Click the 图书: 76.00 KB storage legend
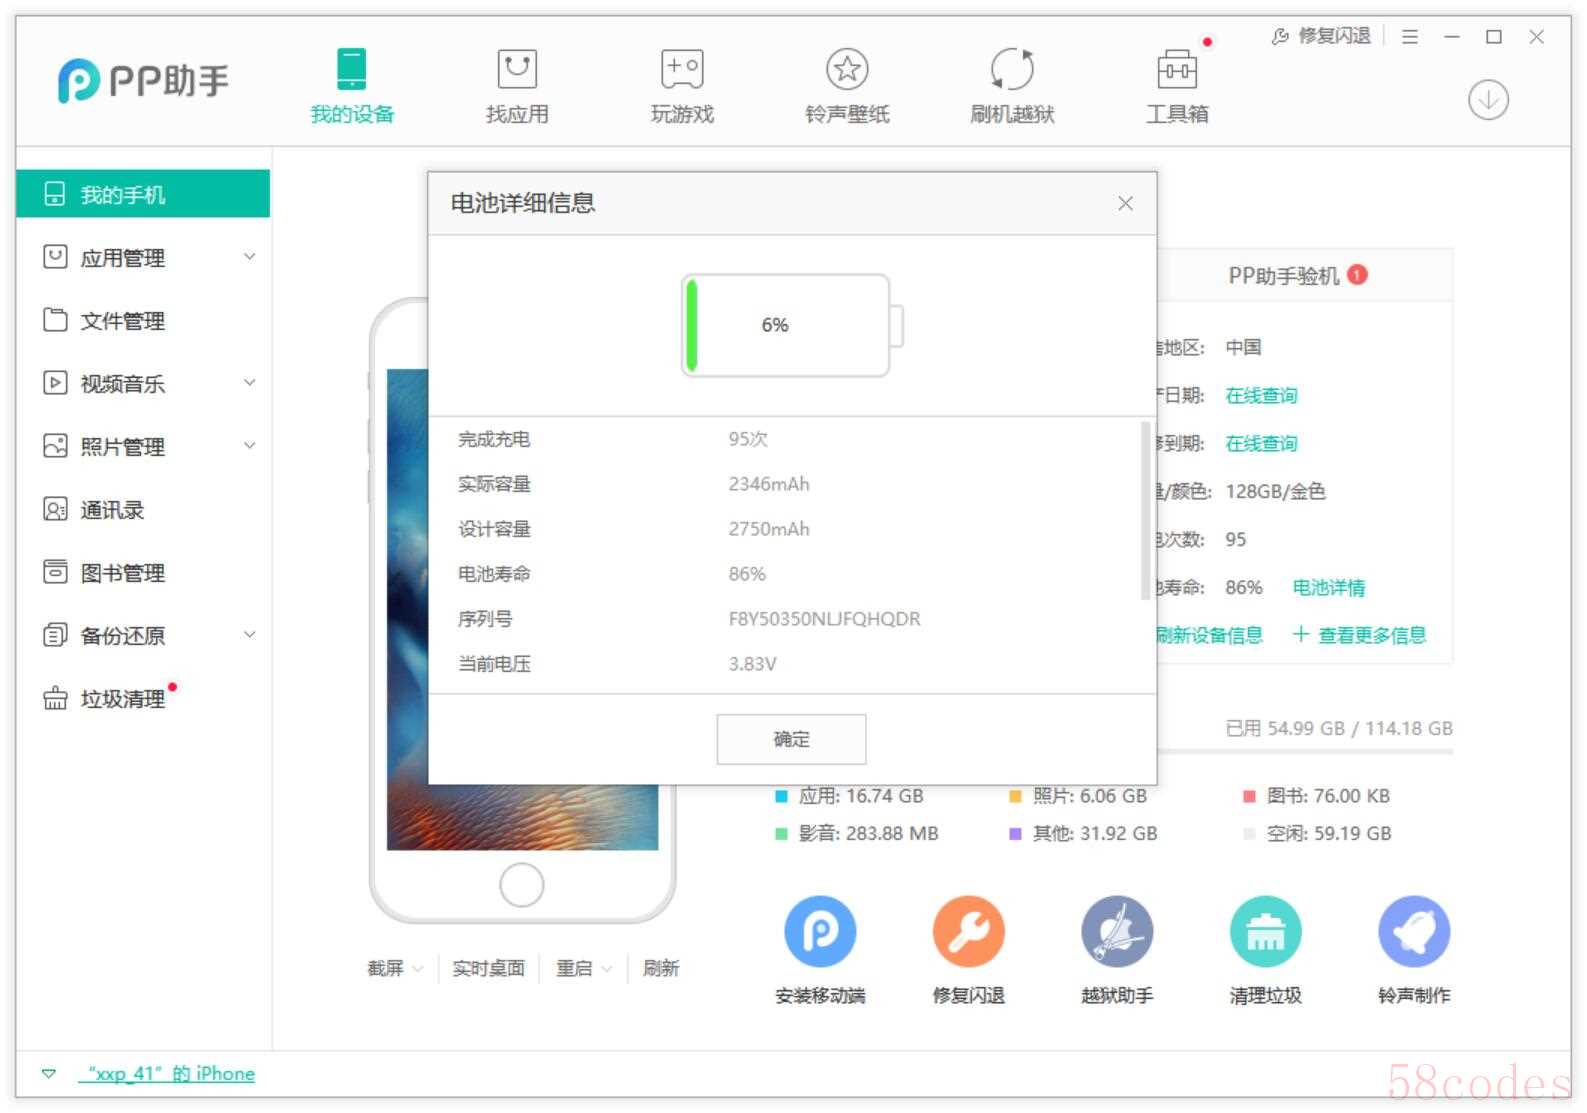1587x1113 pixels. [x=1316, y=796]
